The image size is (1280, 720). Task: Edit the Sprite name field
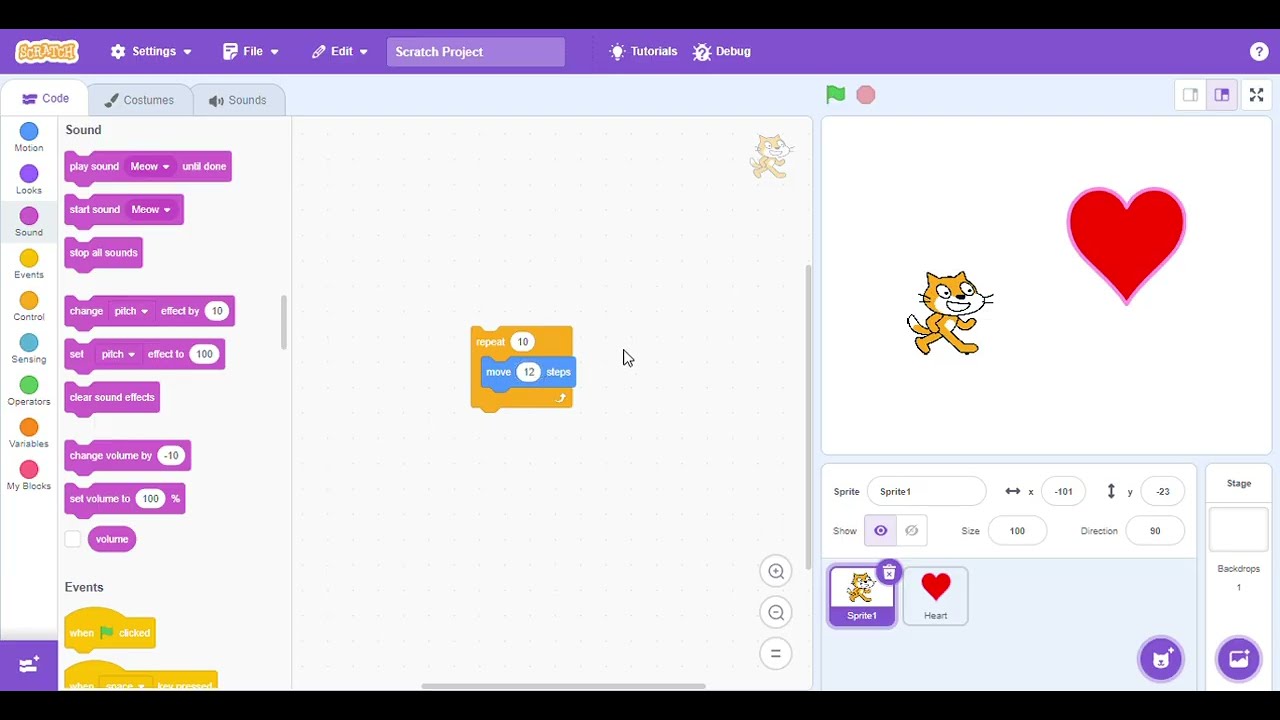tap(927, 491)
